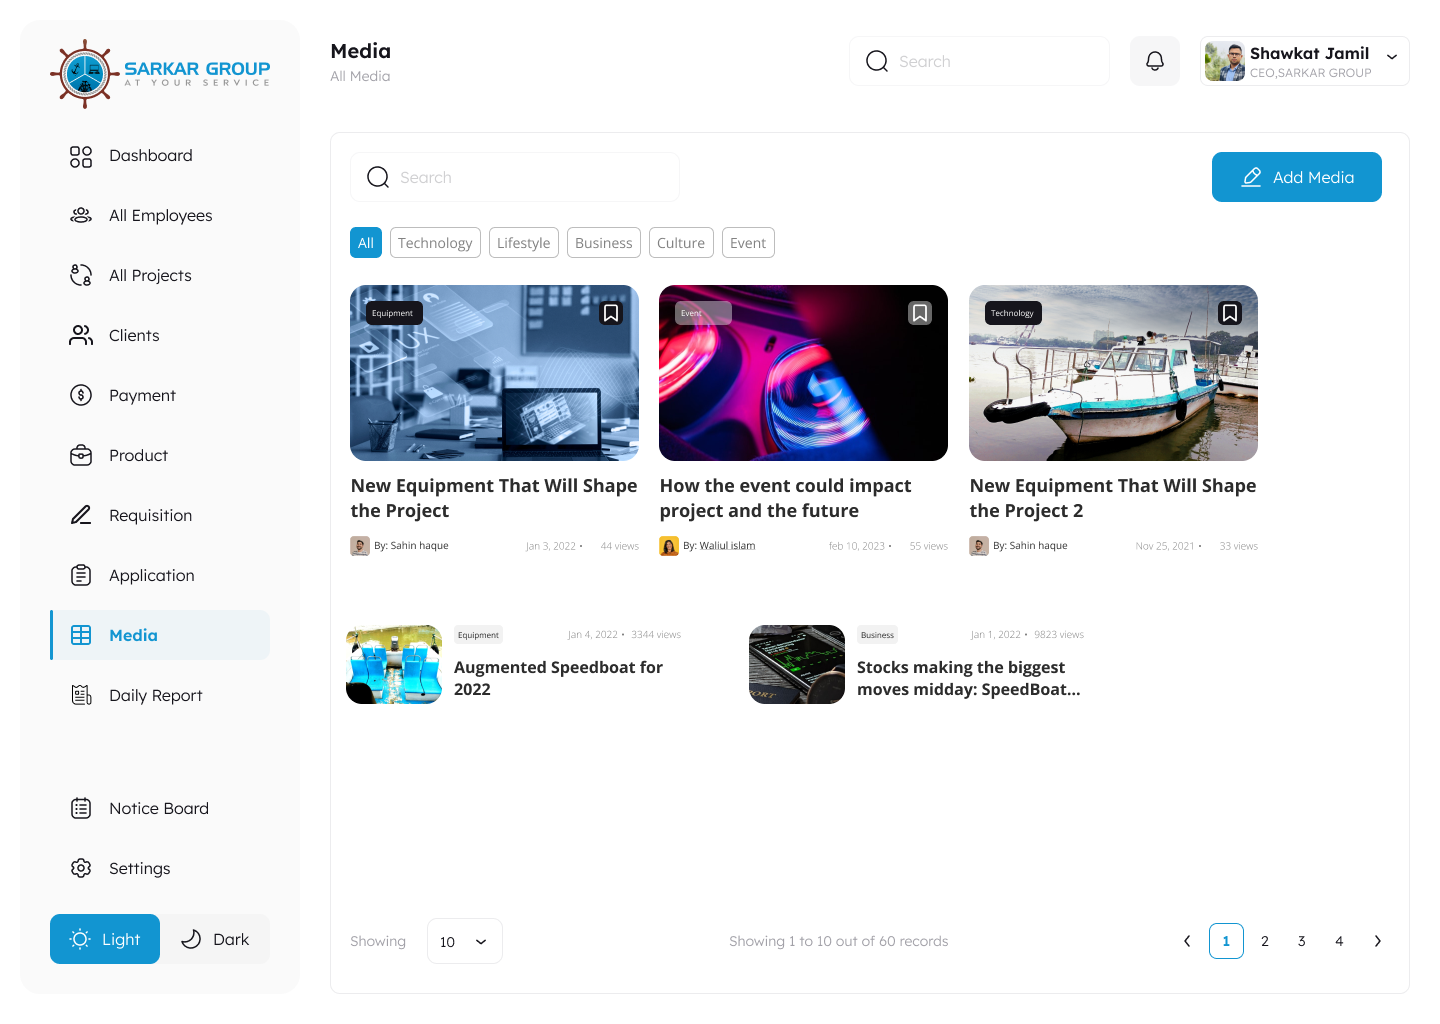
Task: Click the Product briefcase icon
Action: coord(81,456)
